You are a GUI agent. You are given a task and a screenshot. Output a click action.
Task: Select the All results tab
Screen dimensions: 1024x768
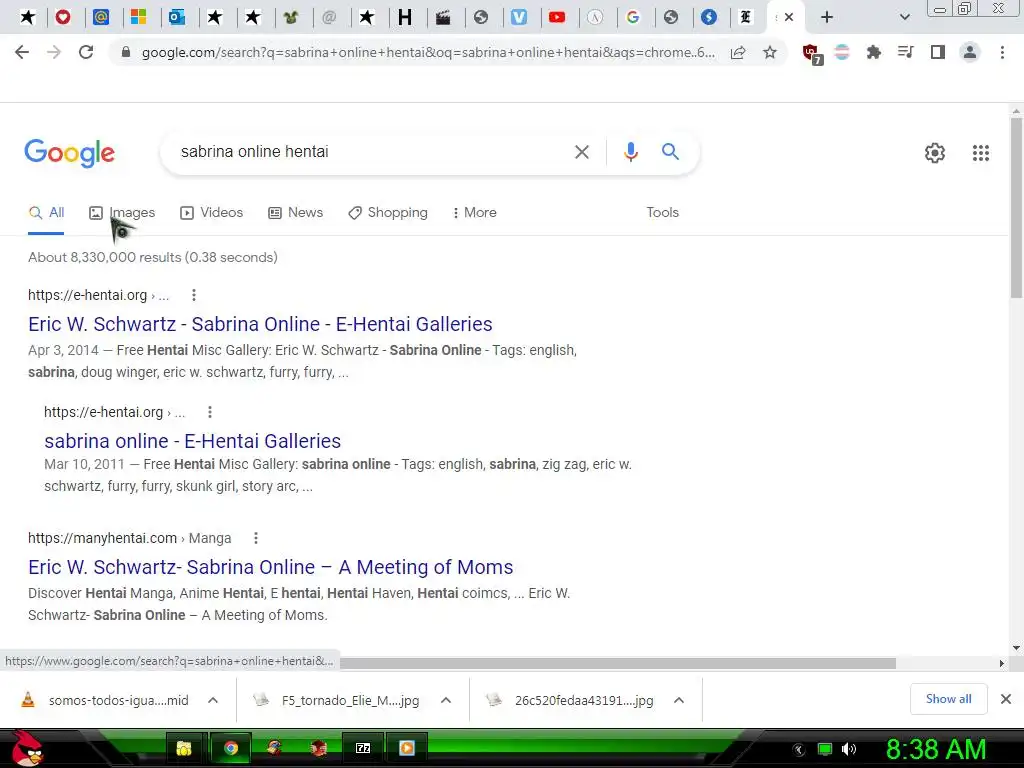46,212
